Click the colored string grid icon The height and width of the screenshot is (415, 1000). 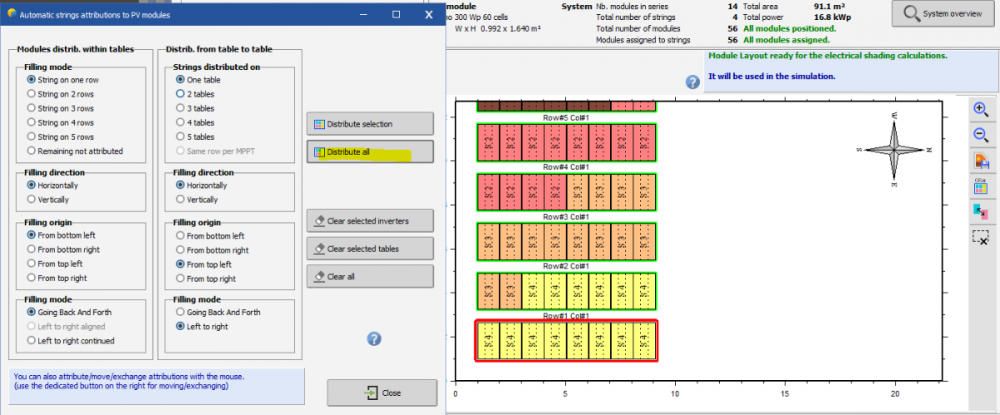coord(981,186)
